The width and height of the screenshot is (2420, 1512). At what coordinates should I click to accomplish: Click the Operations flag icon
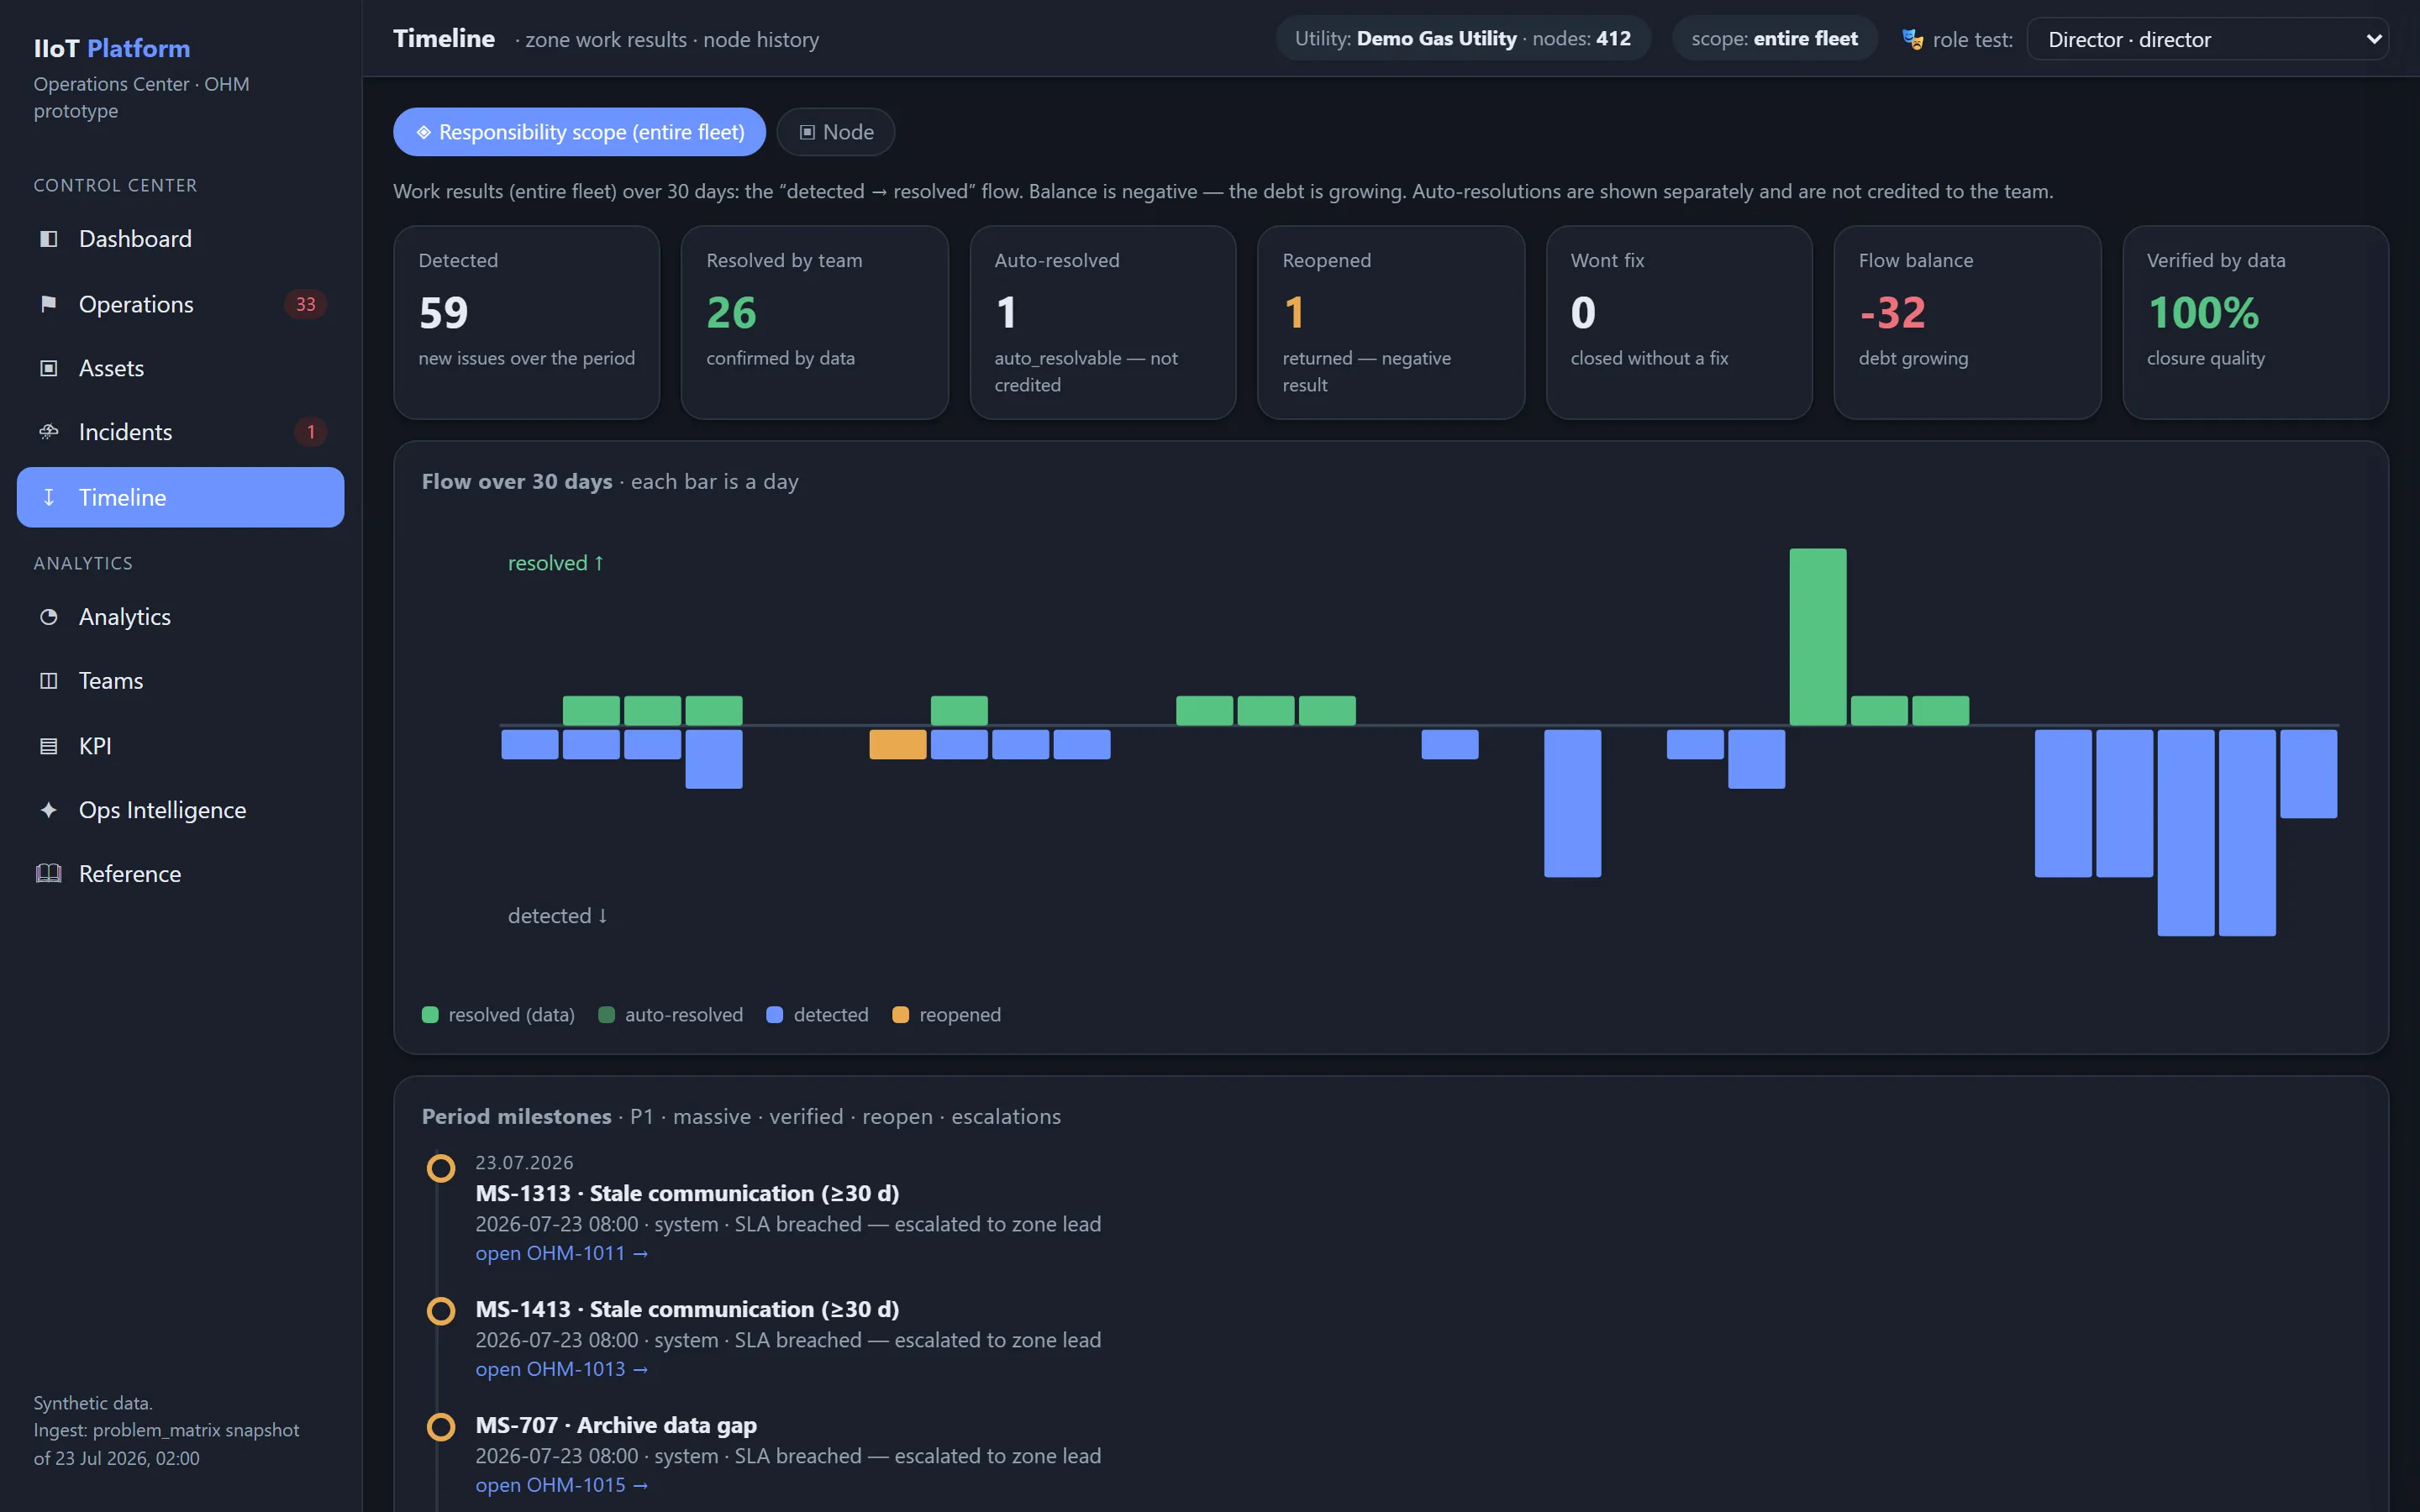tap(48, 304)
